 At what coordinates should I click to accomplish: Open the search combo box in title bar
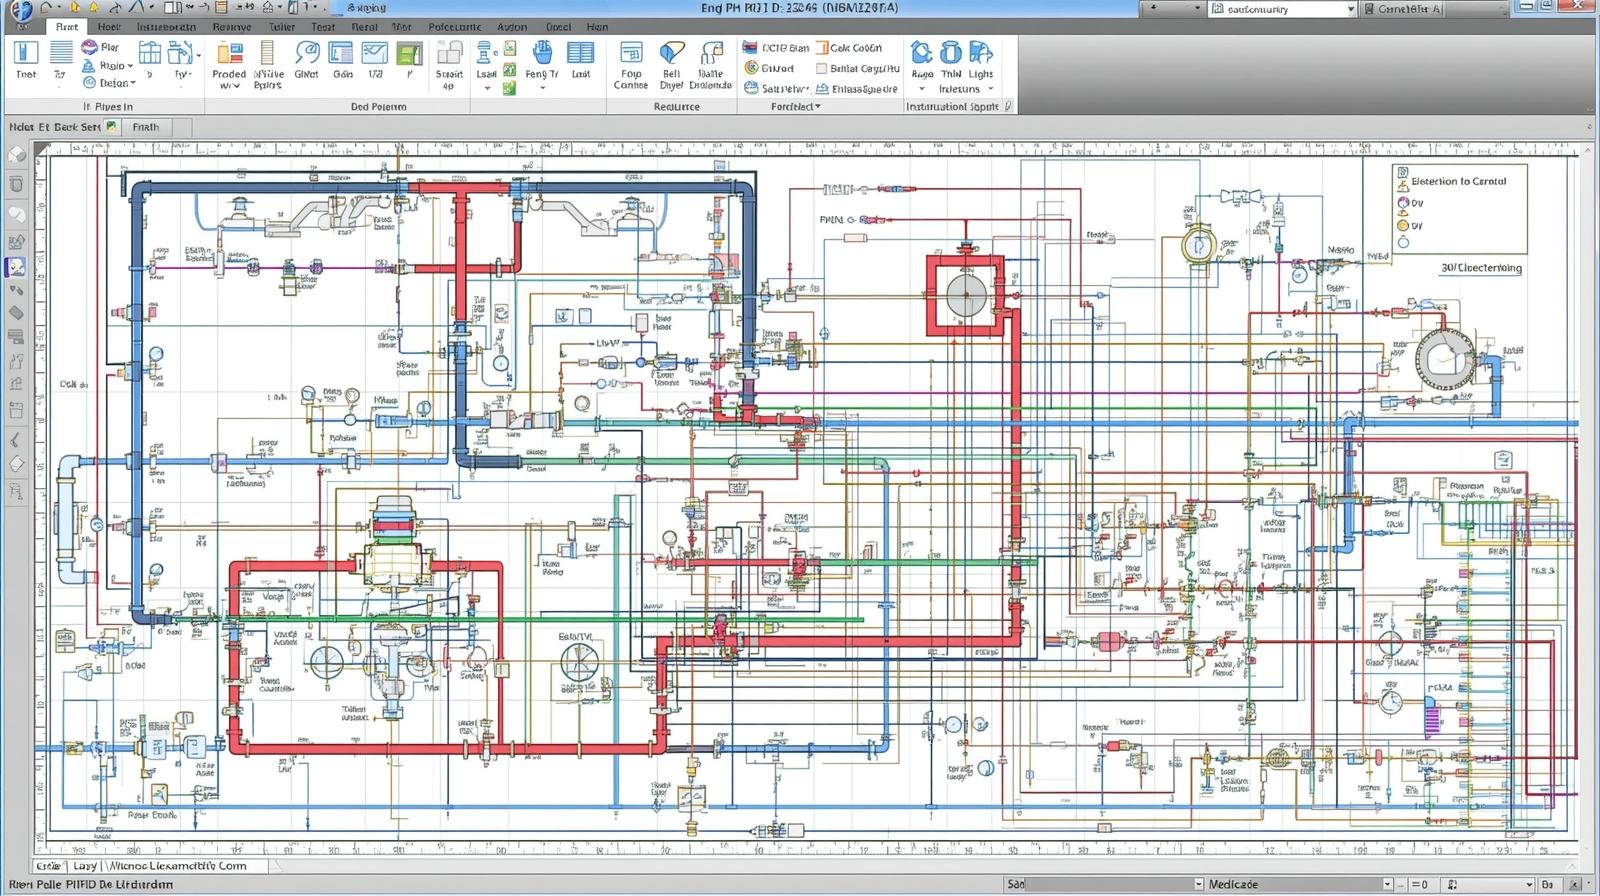point(1280,9)
